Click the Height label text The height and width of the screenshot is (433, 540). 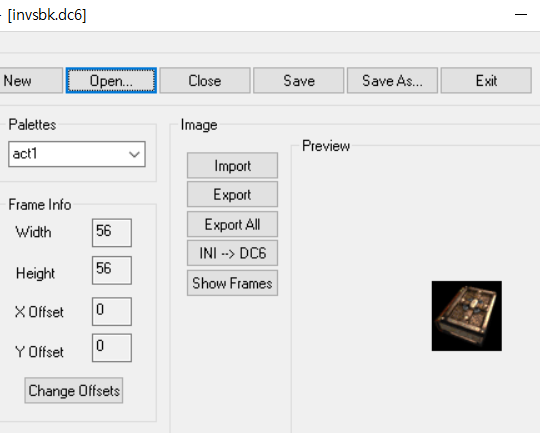tap(35, 274)
